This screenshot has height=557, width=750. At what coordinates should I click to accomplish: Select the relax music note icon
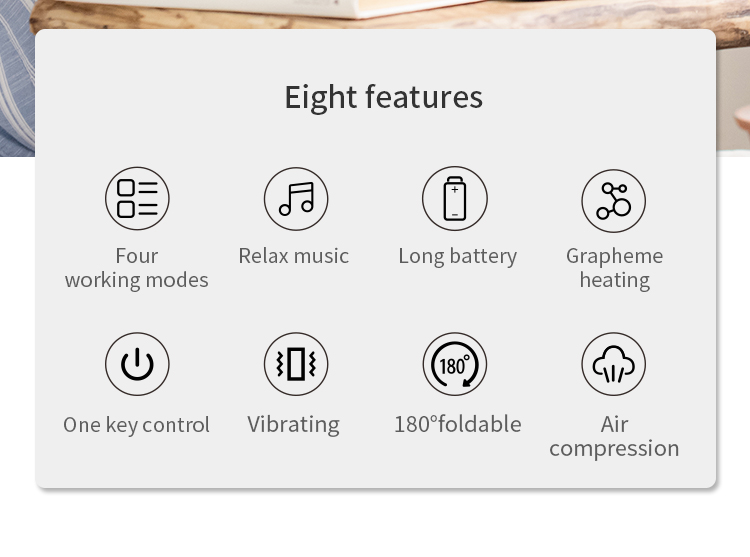tap(295, 198)
